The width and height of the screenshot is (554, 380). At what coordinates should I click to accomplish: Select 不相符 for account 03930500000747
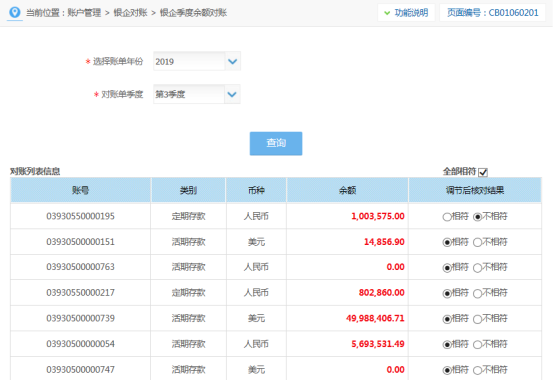pos(477,370)
